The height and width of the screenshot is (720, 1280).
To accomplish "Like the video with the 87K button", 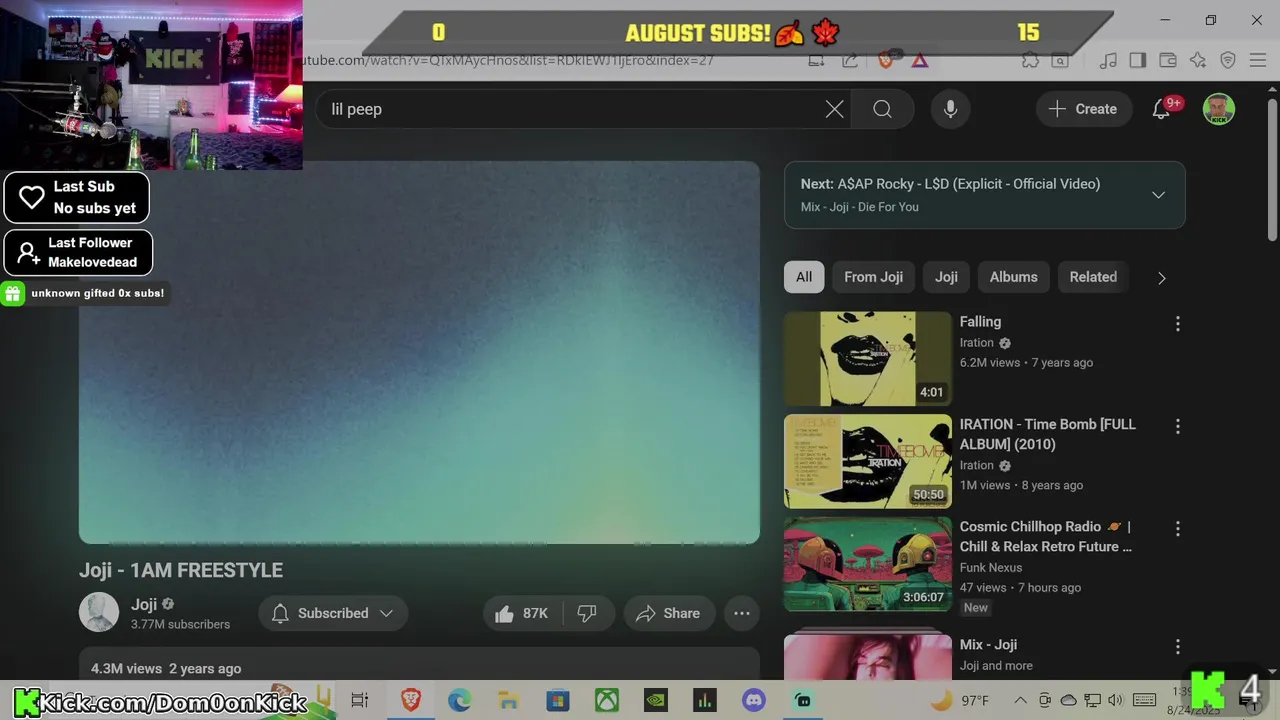I will click(x=522, y=613).
